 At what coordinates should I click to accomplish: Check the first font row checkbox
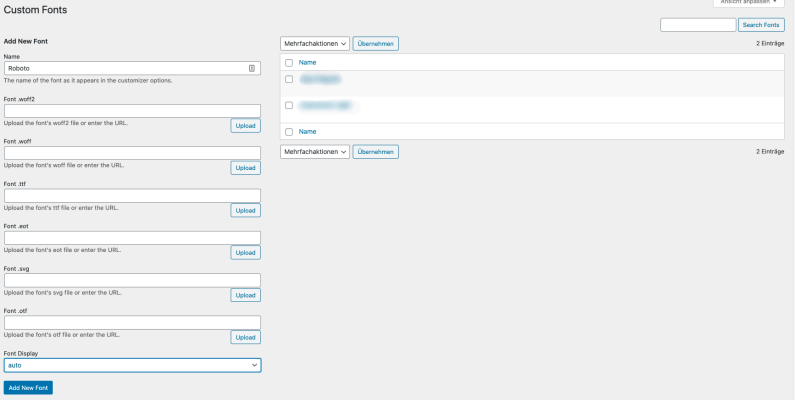pyautogui.click(x=289, y=78)
